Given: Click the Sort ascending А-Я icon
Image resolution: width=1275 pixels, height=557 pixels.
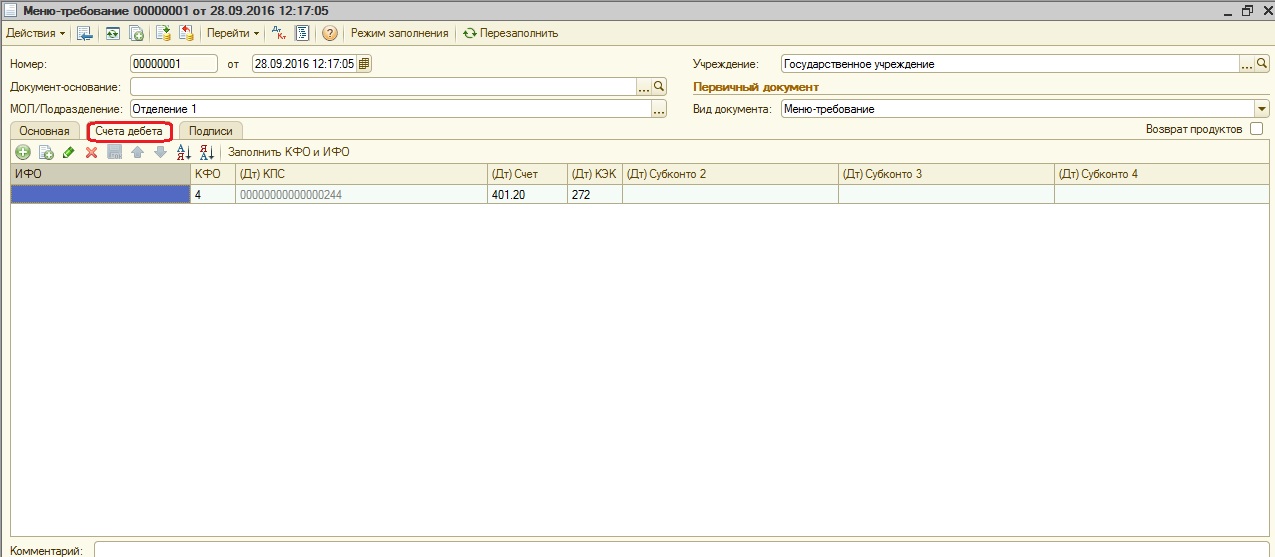Looking at the screenshot, I should (183, 152).
